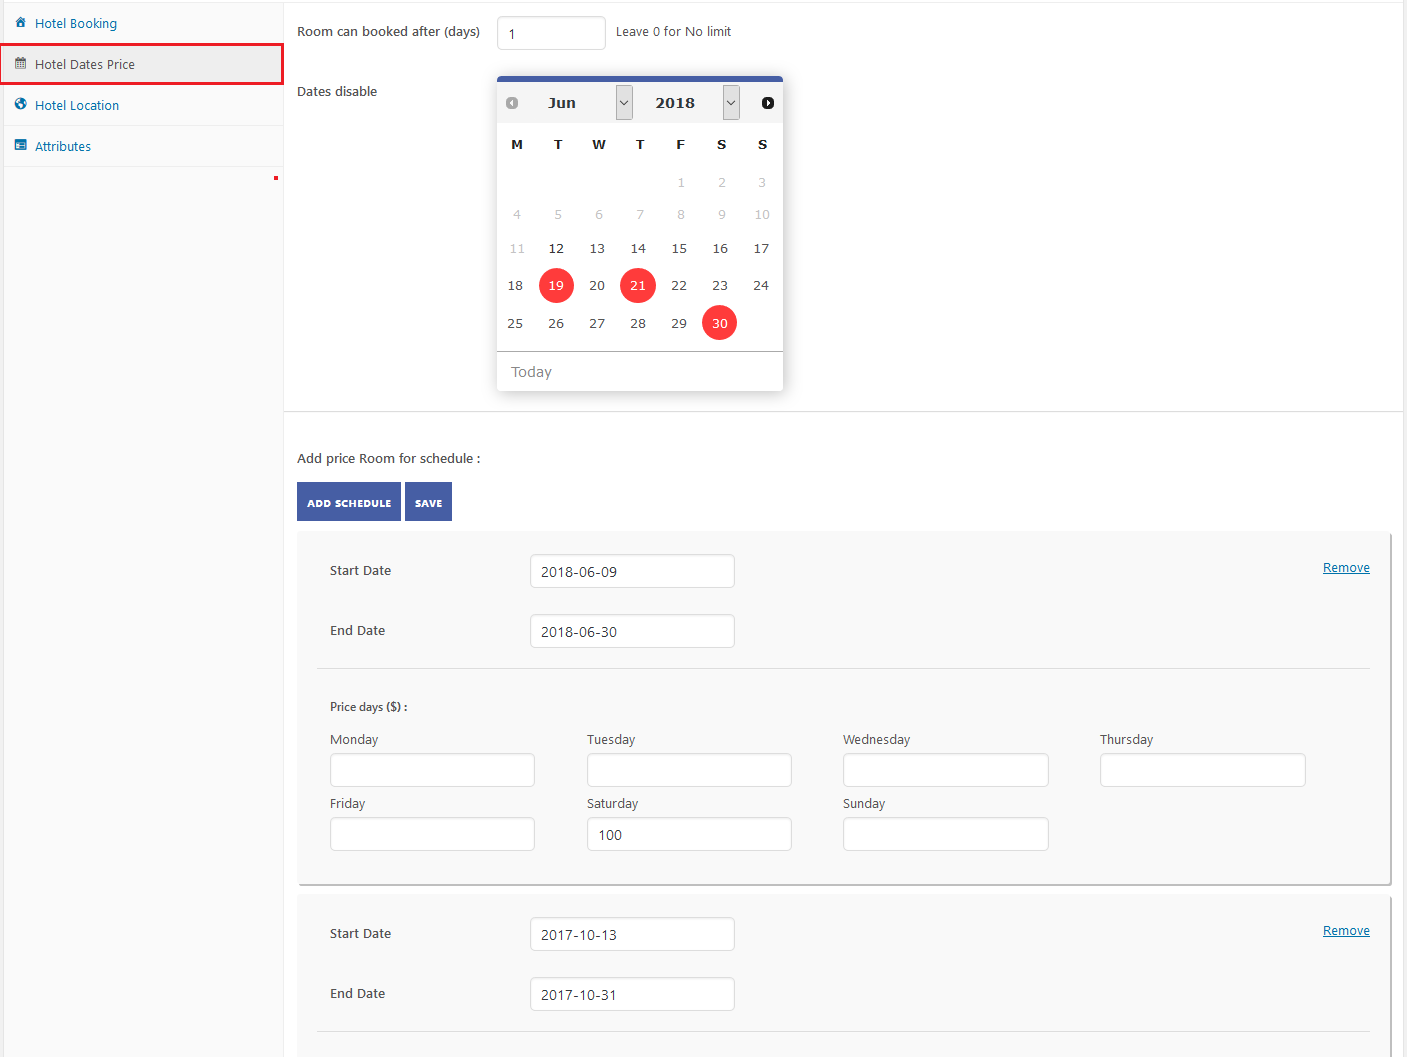The width and height of the screenshot is (1407, 1057).
Task: Click the Hotel Booking home icon
Action: 21,22
